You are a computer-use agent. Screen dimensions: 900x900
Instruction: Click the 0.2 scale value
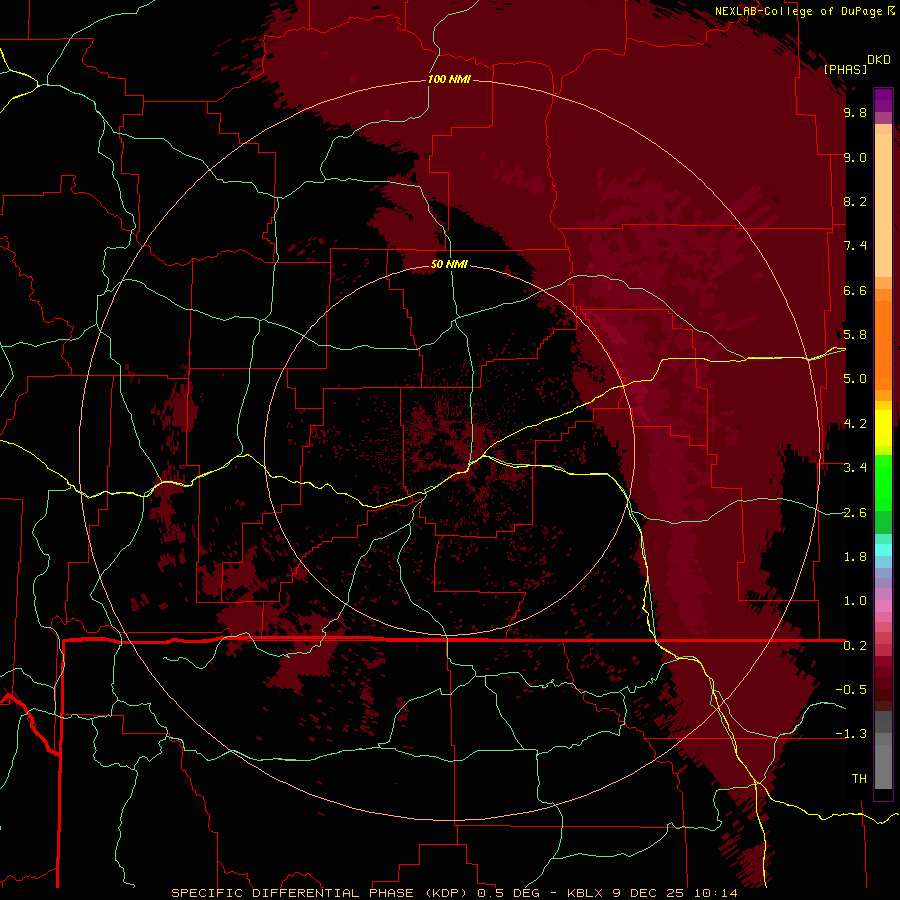point(855,646)
